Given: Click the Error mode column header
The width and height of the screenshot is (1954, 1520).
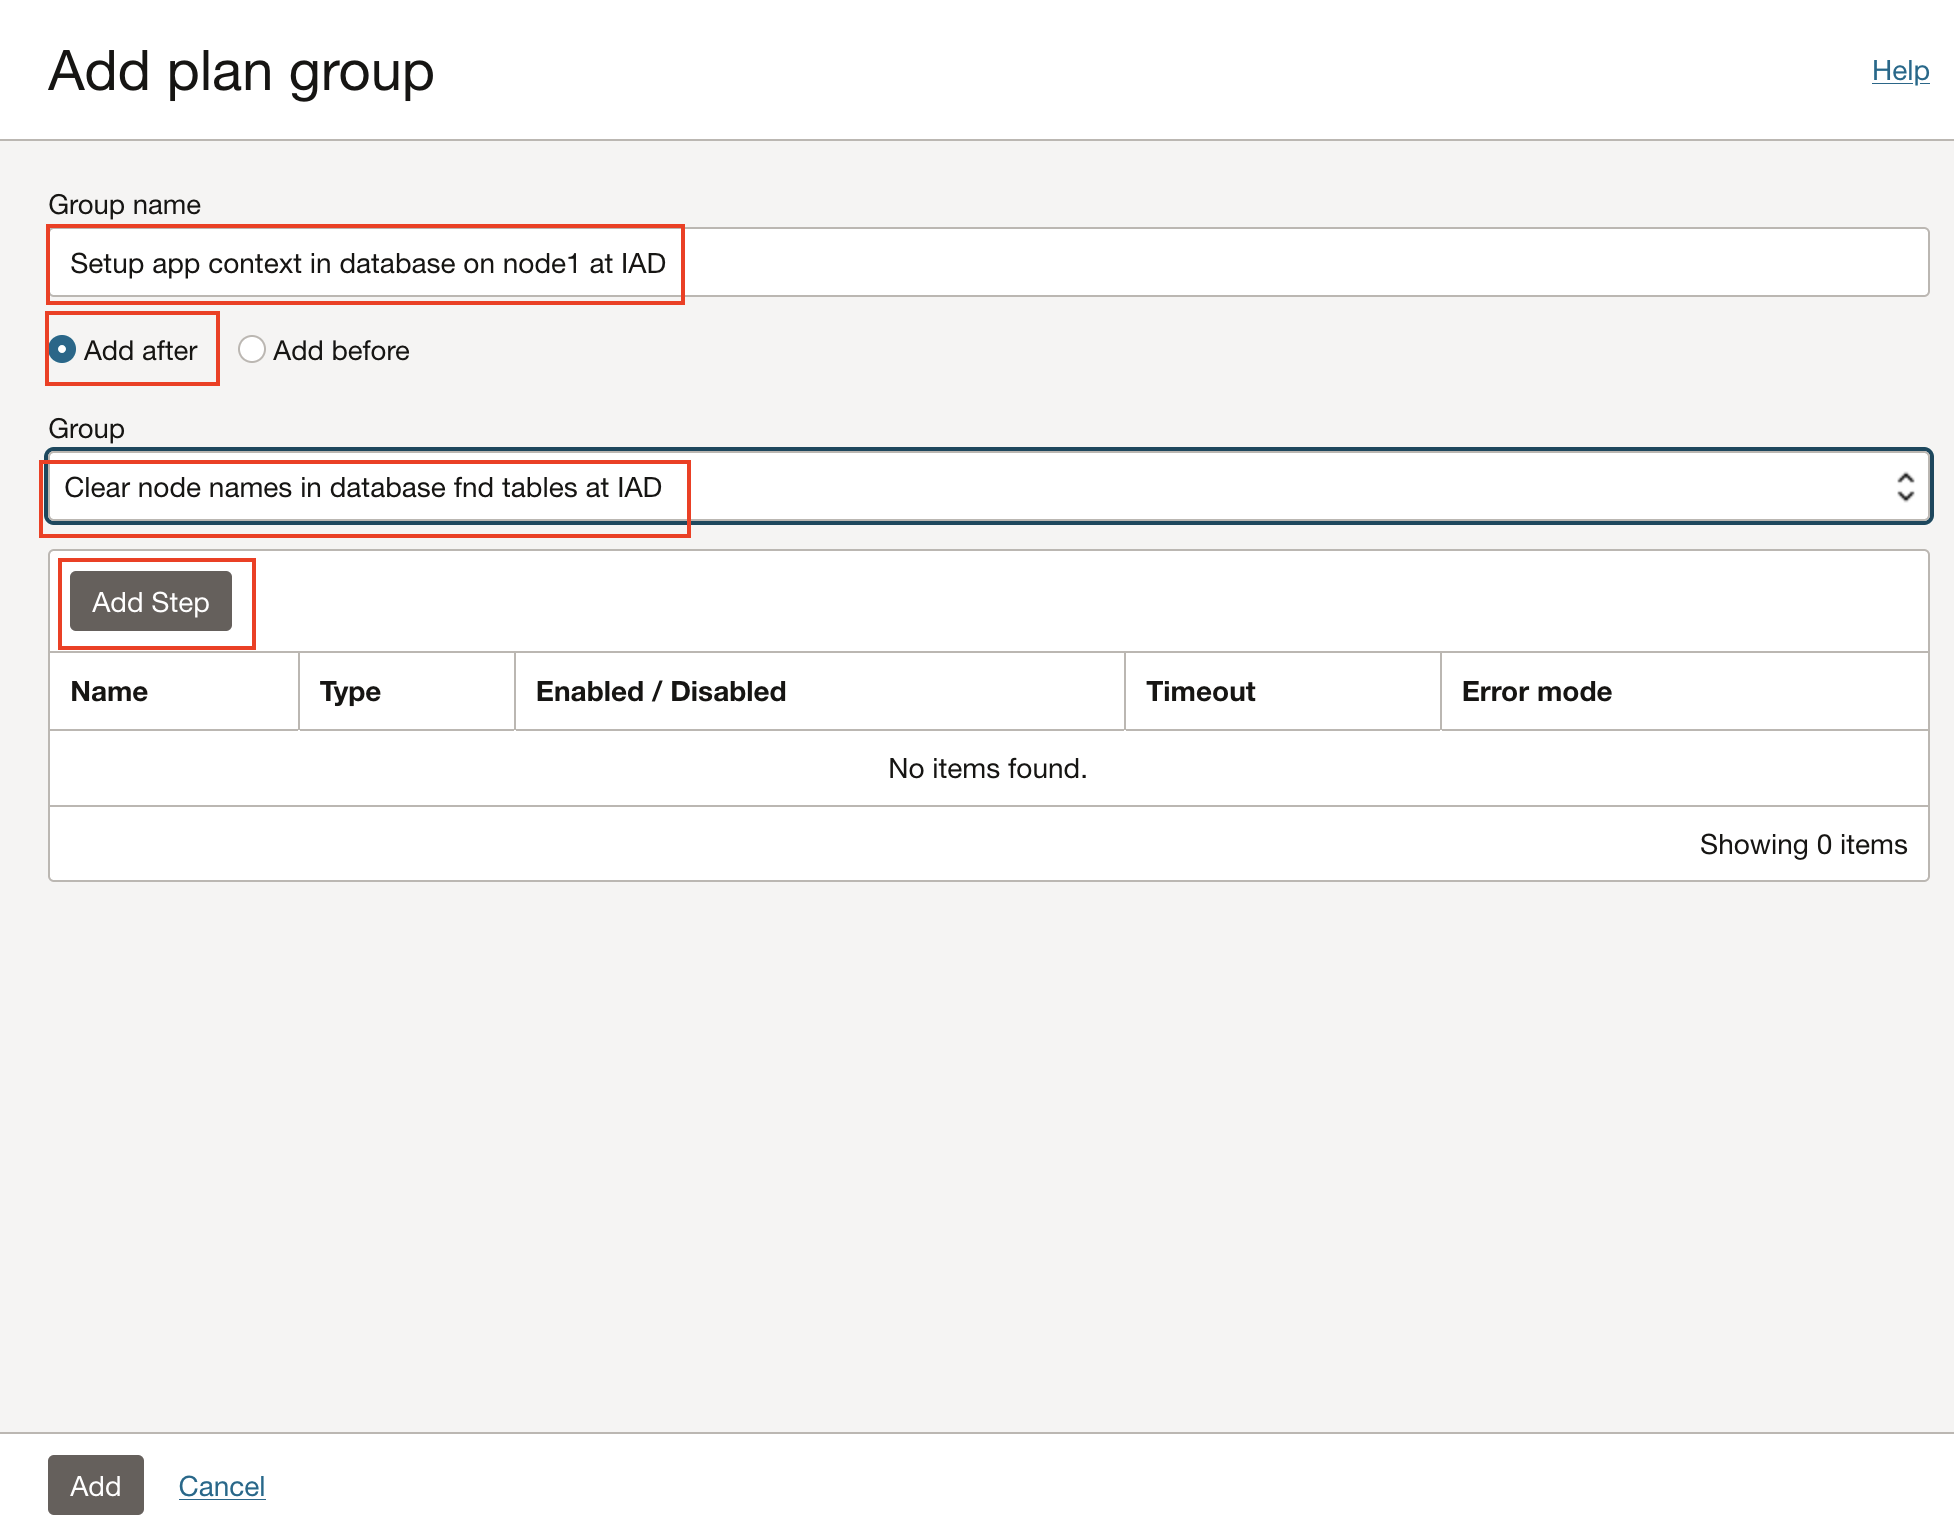Looking at the screenshot, I should (1536, 692).
